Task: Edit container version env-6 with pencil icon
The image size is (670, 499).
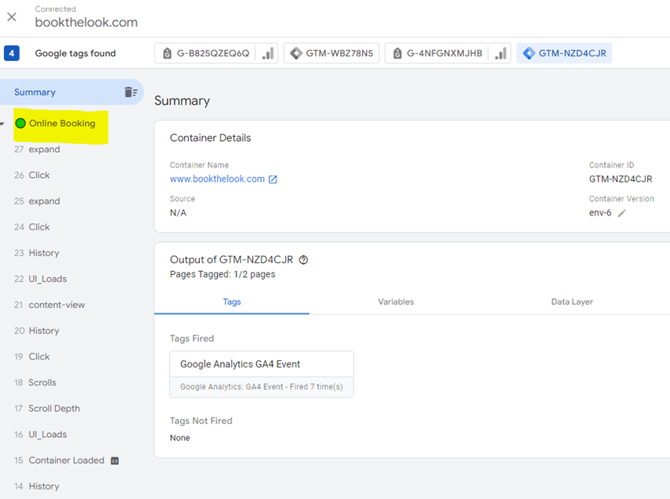Action: click(x=622, y=213)
